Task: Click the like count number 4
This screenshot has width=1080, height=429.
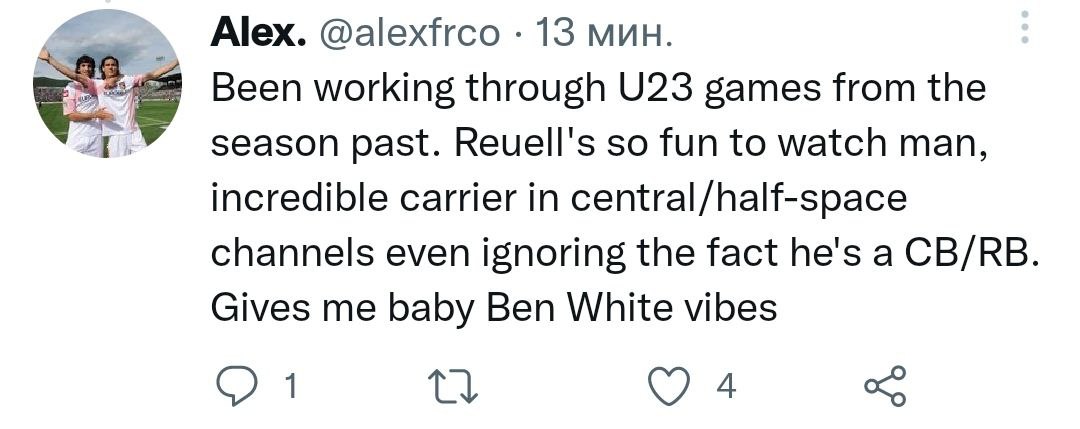Action: 727,387
